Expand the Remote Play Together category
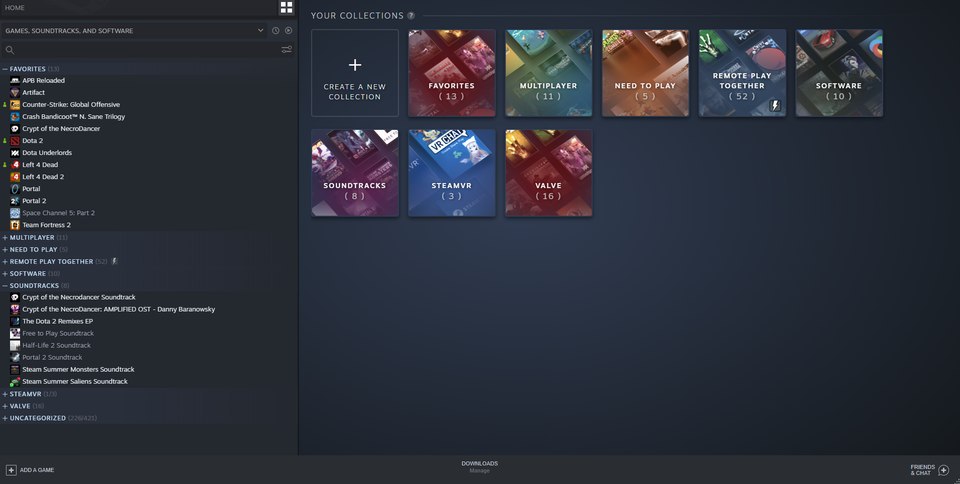 tap(5, 261)
